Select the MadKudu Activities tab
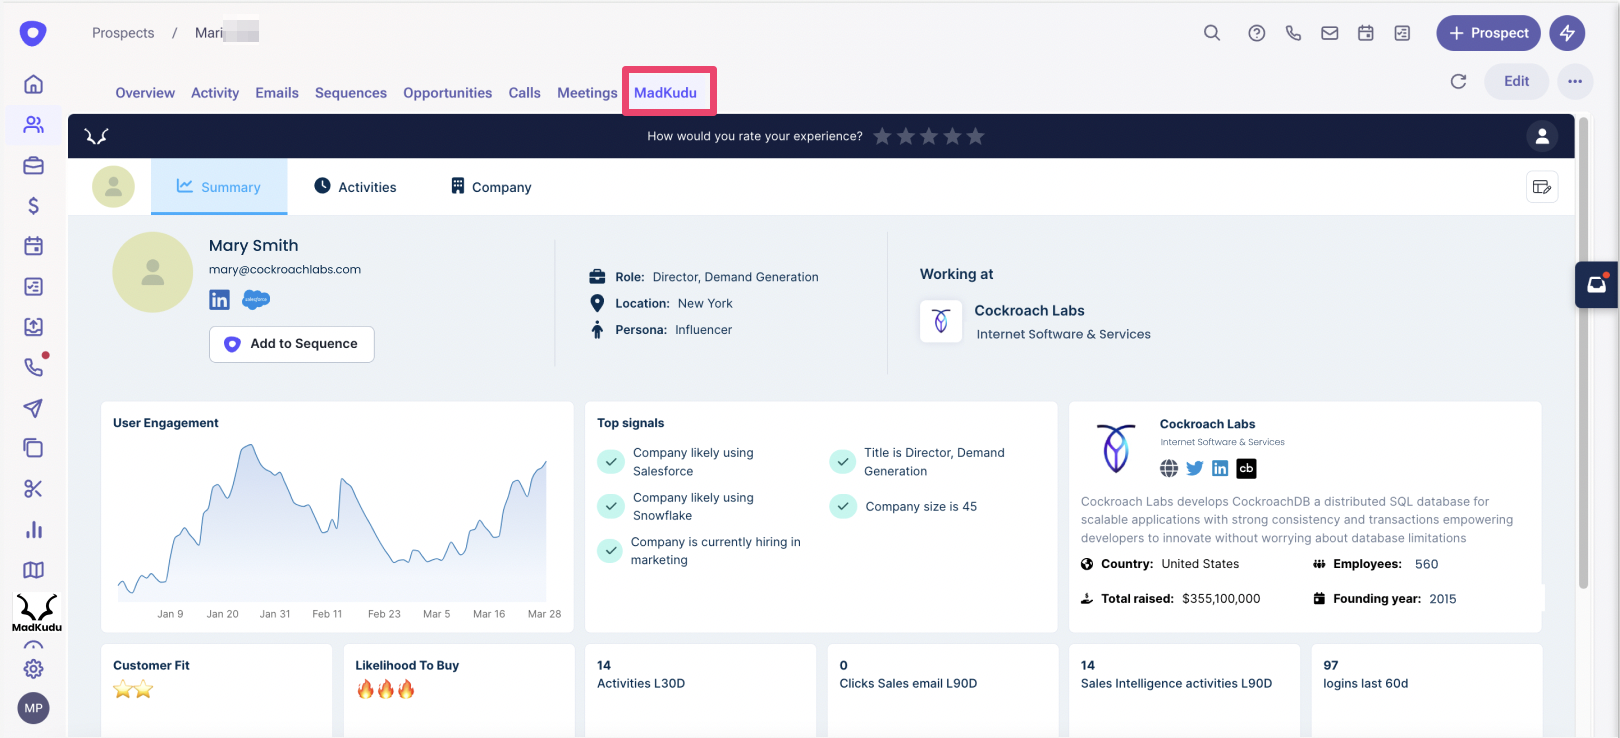 (x=355, y=186)
